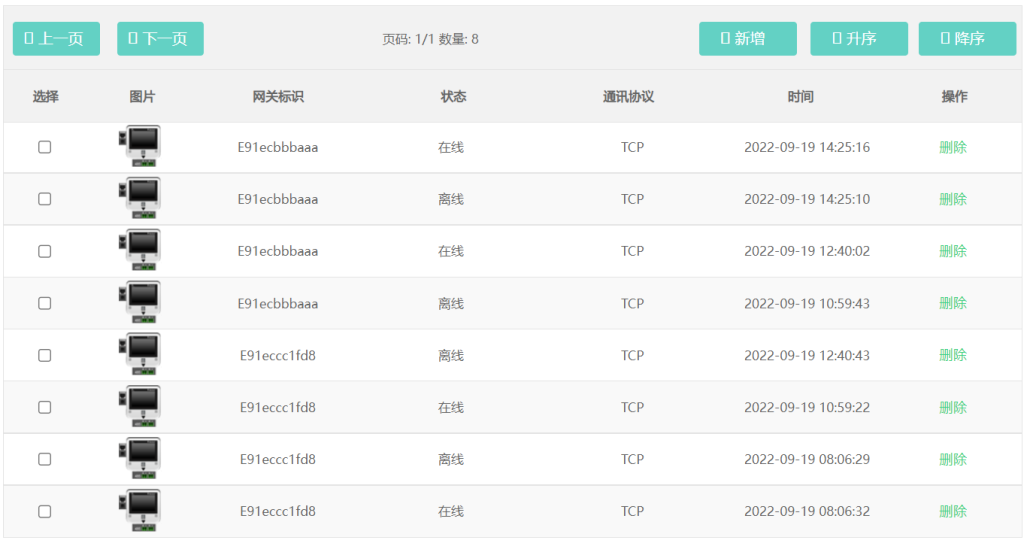The image size is (1024, 540).
Task: Click gateway image in 08:06:32 row
Action: coord(140,511)
